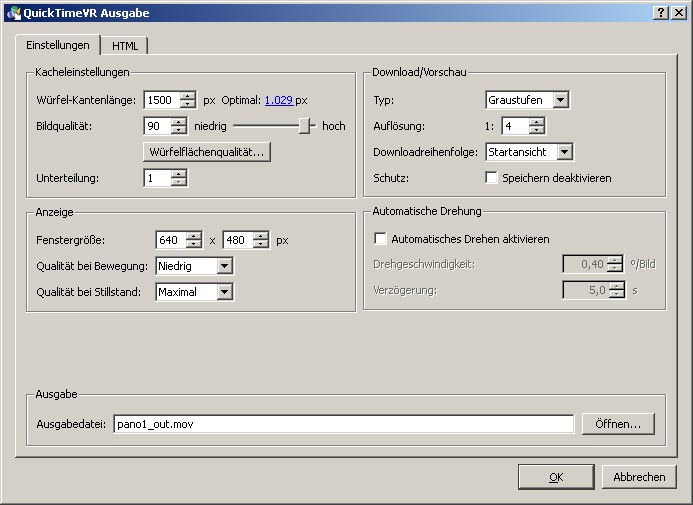Expand the Qualität bei Stillstand dropdown
This screenshot has width=693, height=505.
[x=224, y=292]
